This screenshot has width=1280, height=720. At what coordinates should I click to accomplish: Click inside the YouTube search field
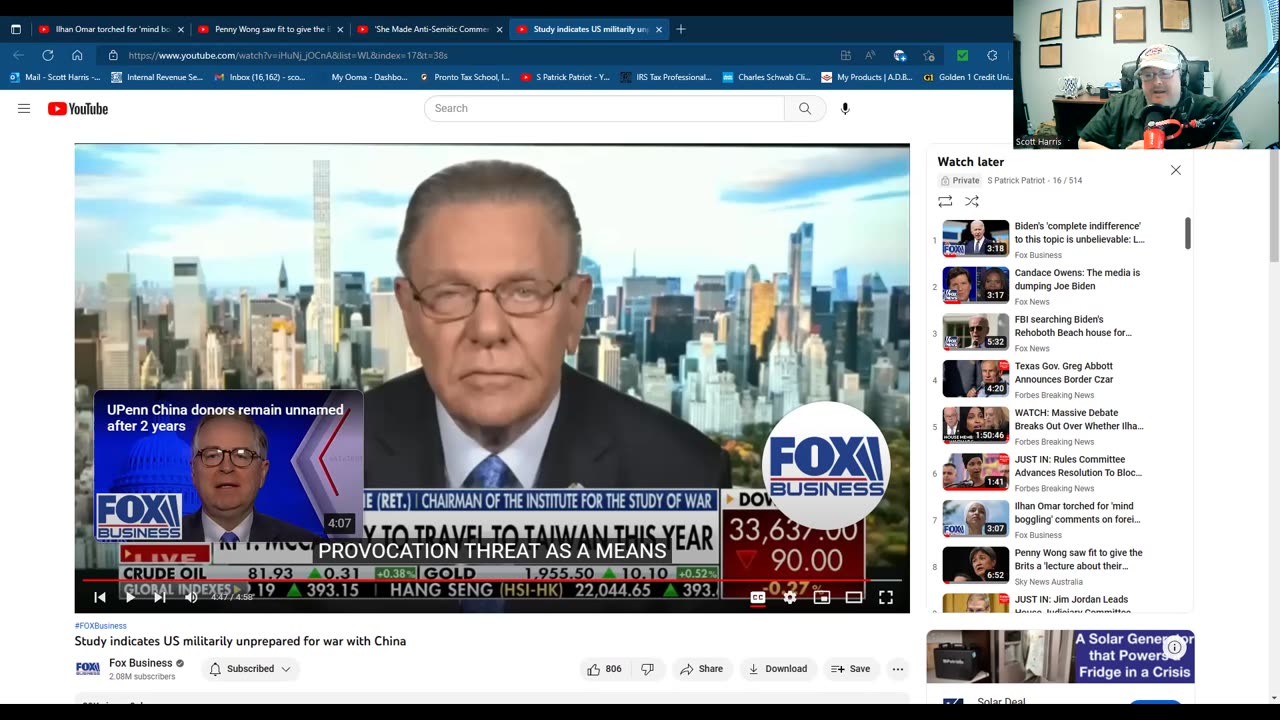click(x=604, y=108)
